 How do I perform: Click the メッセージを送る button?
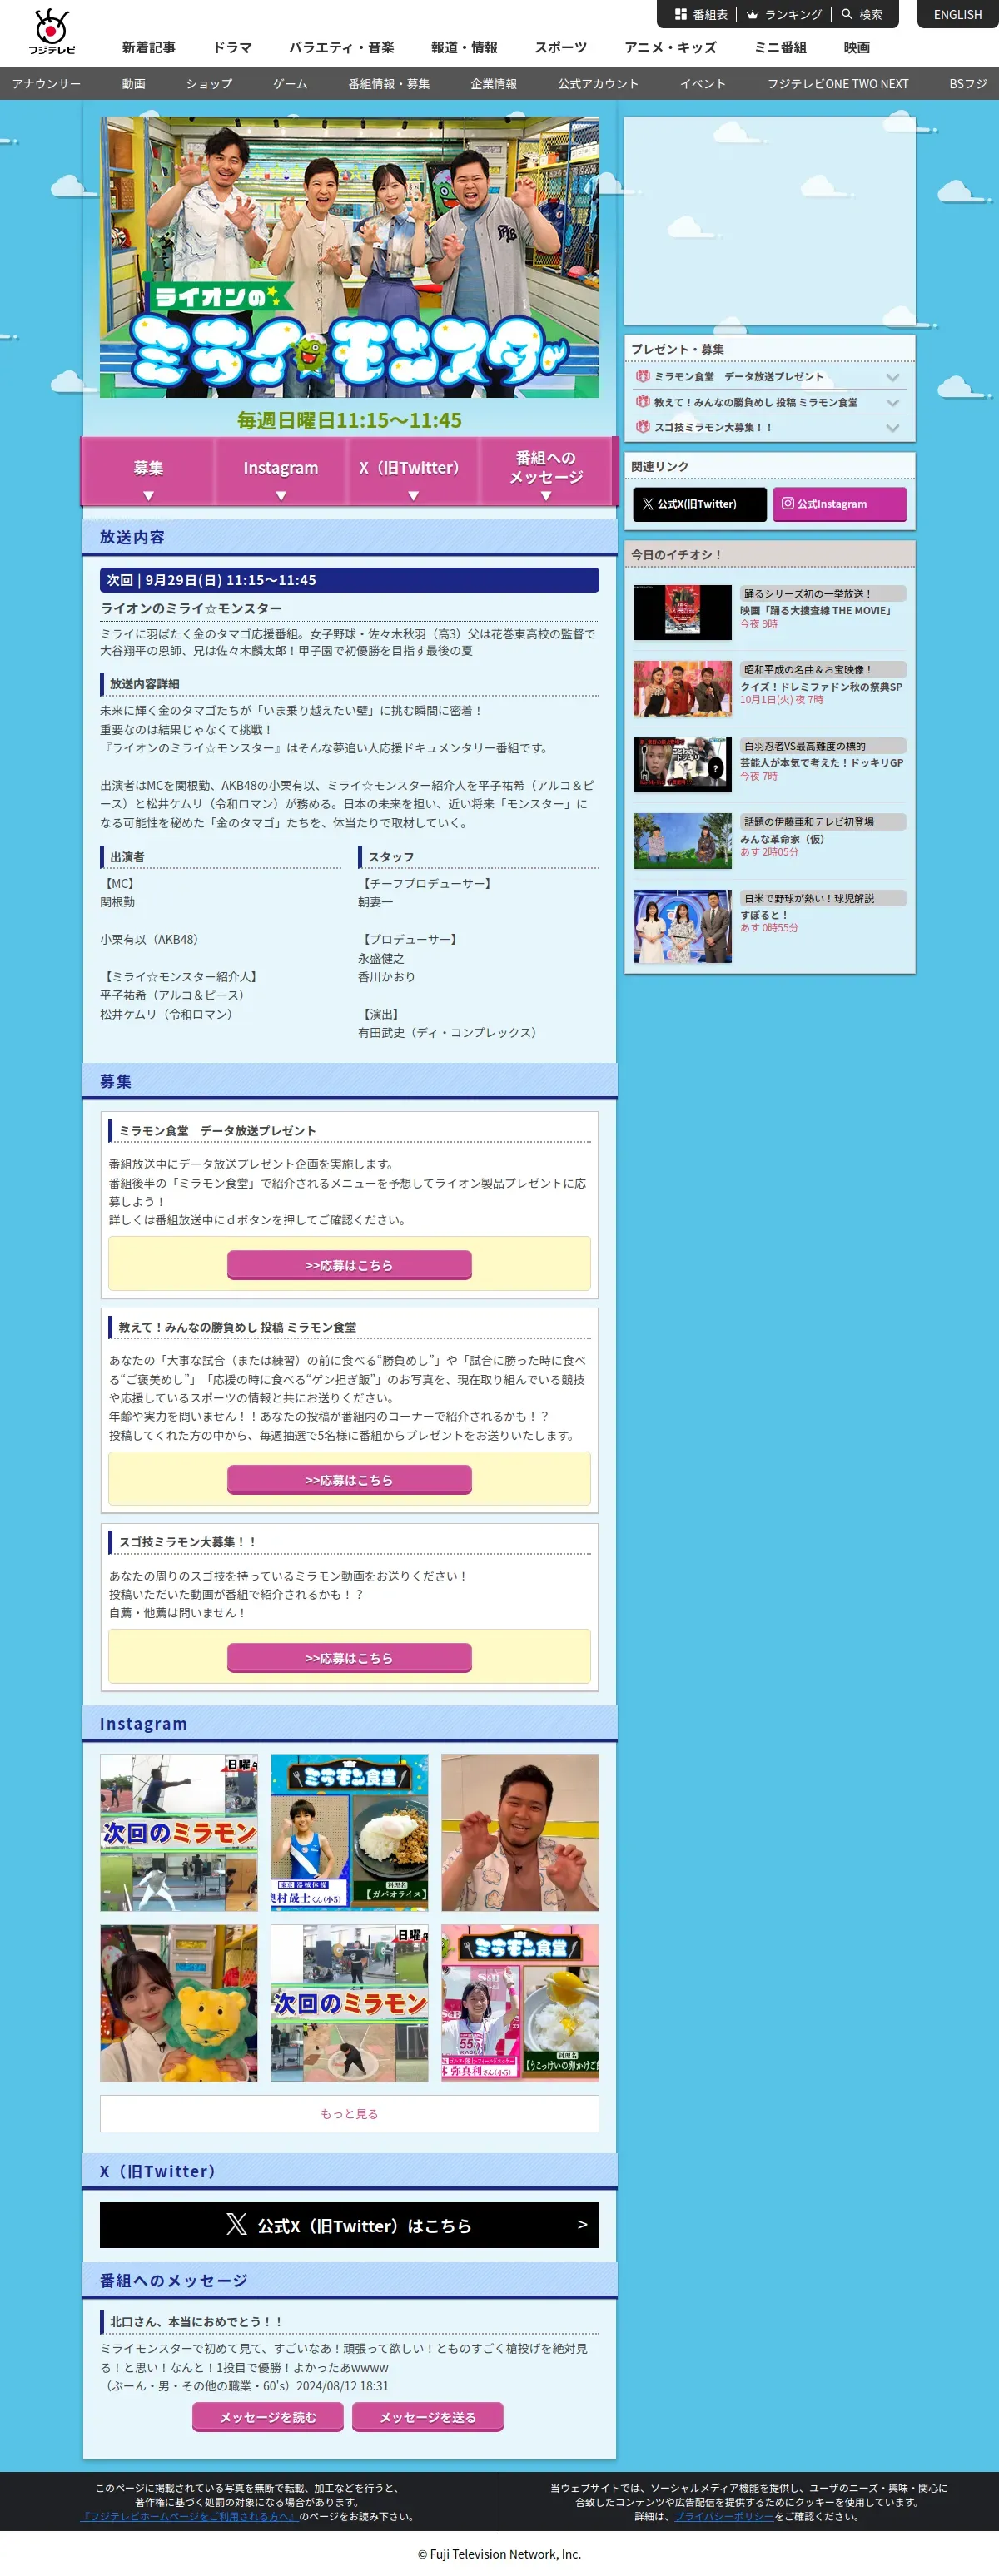click(x=428, y=2417)
